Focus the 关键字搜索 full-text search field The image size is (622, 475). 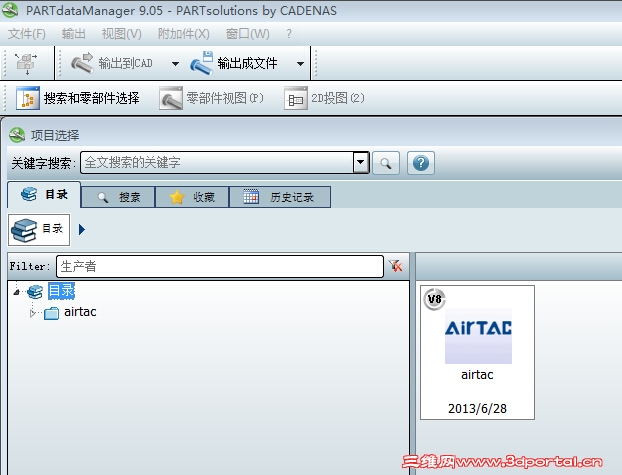click(x=217, y=162)
